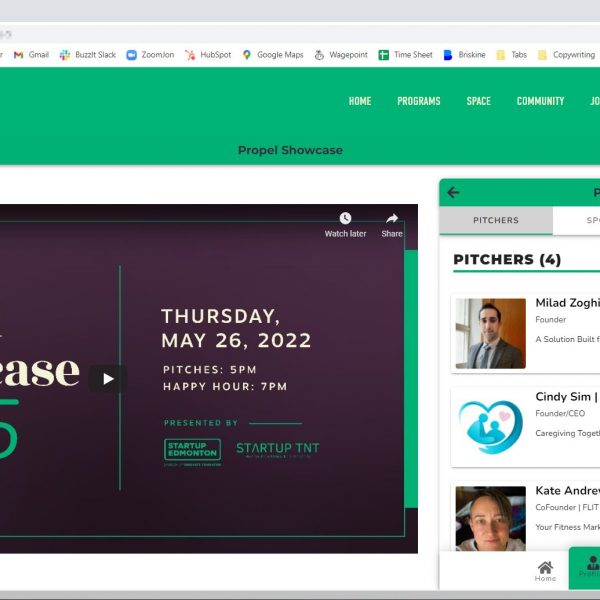Click the browser address bar

(300, 34)
